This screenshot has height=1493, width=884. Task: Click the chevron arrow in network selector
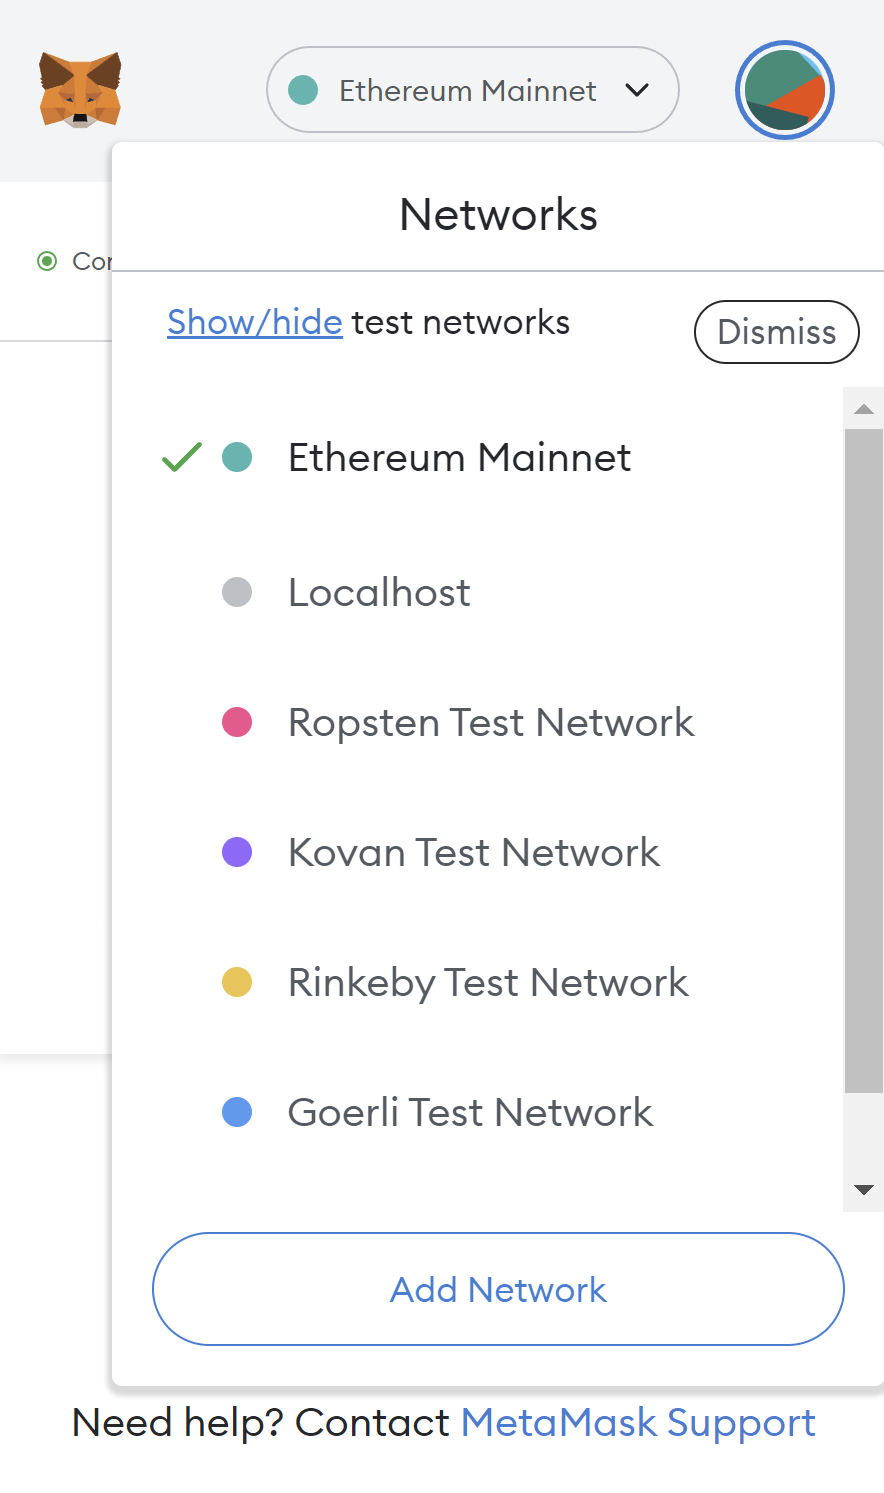pos(637,90)
